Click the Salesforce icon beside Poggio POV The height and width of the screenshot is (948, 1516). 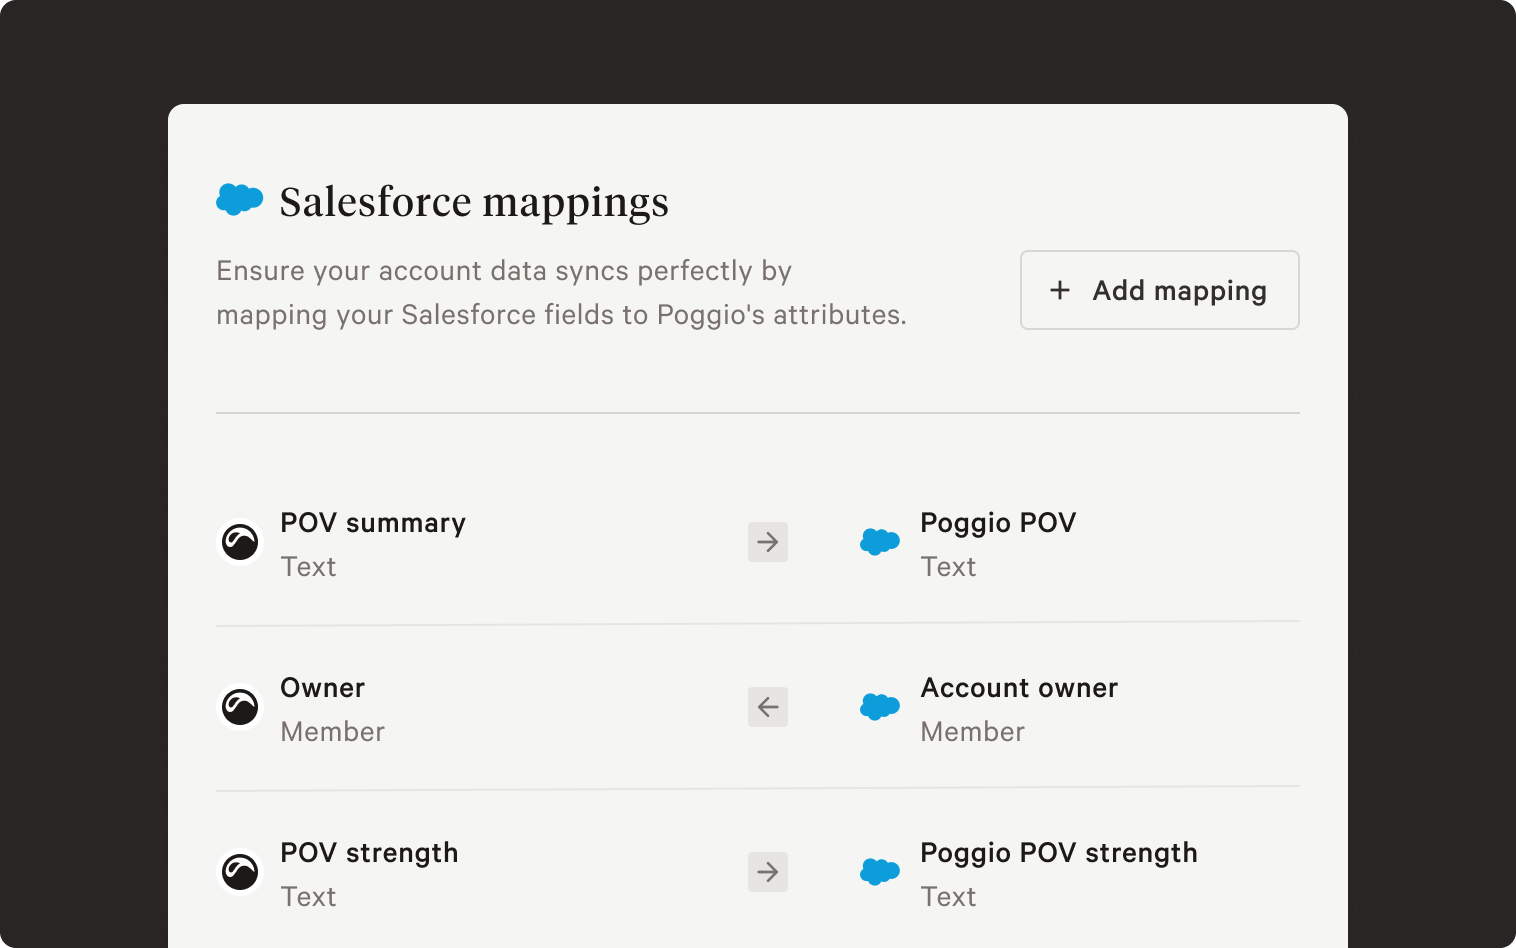[880, 542]
